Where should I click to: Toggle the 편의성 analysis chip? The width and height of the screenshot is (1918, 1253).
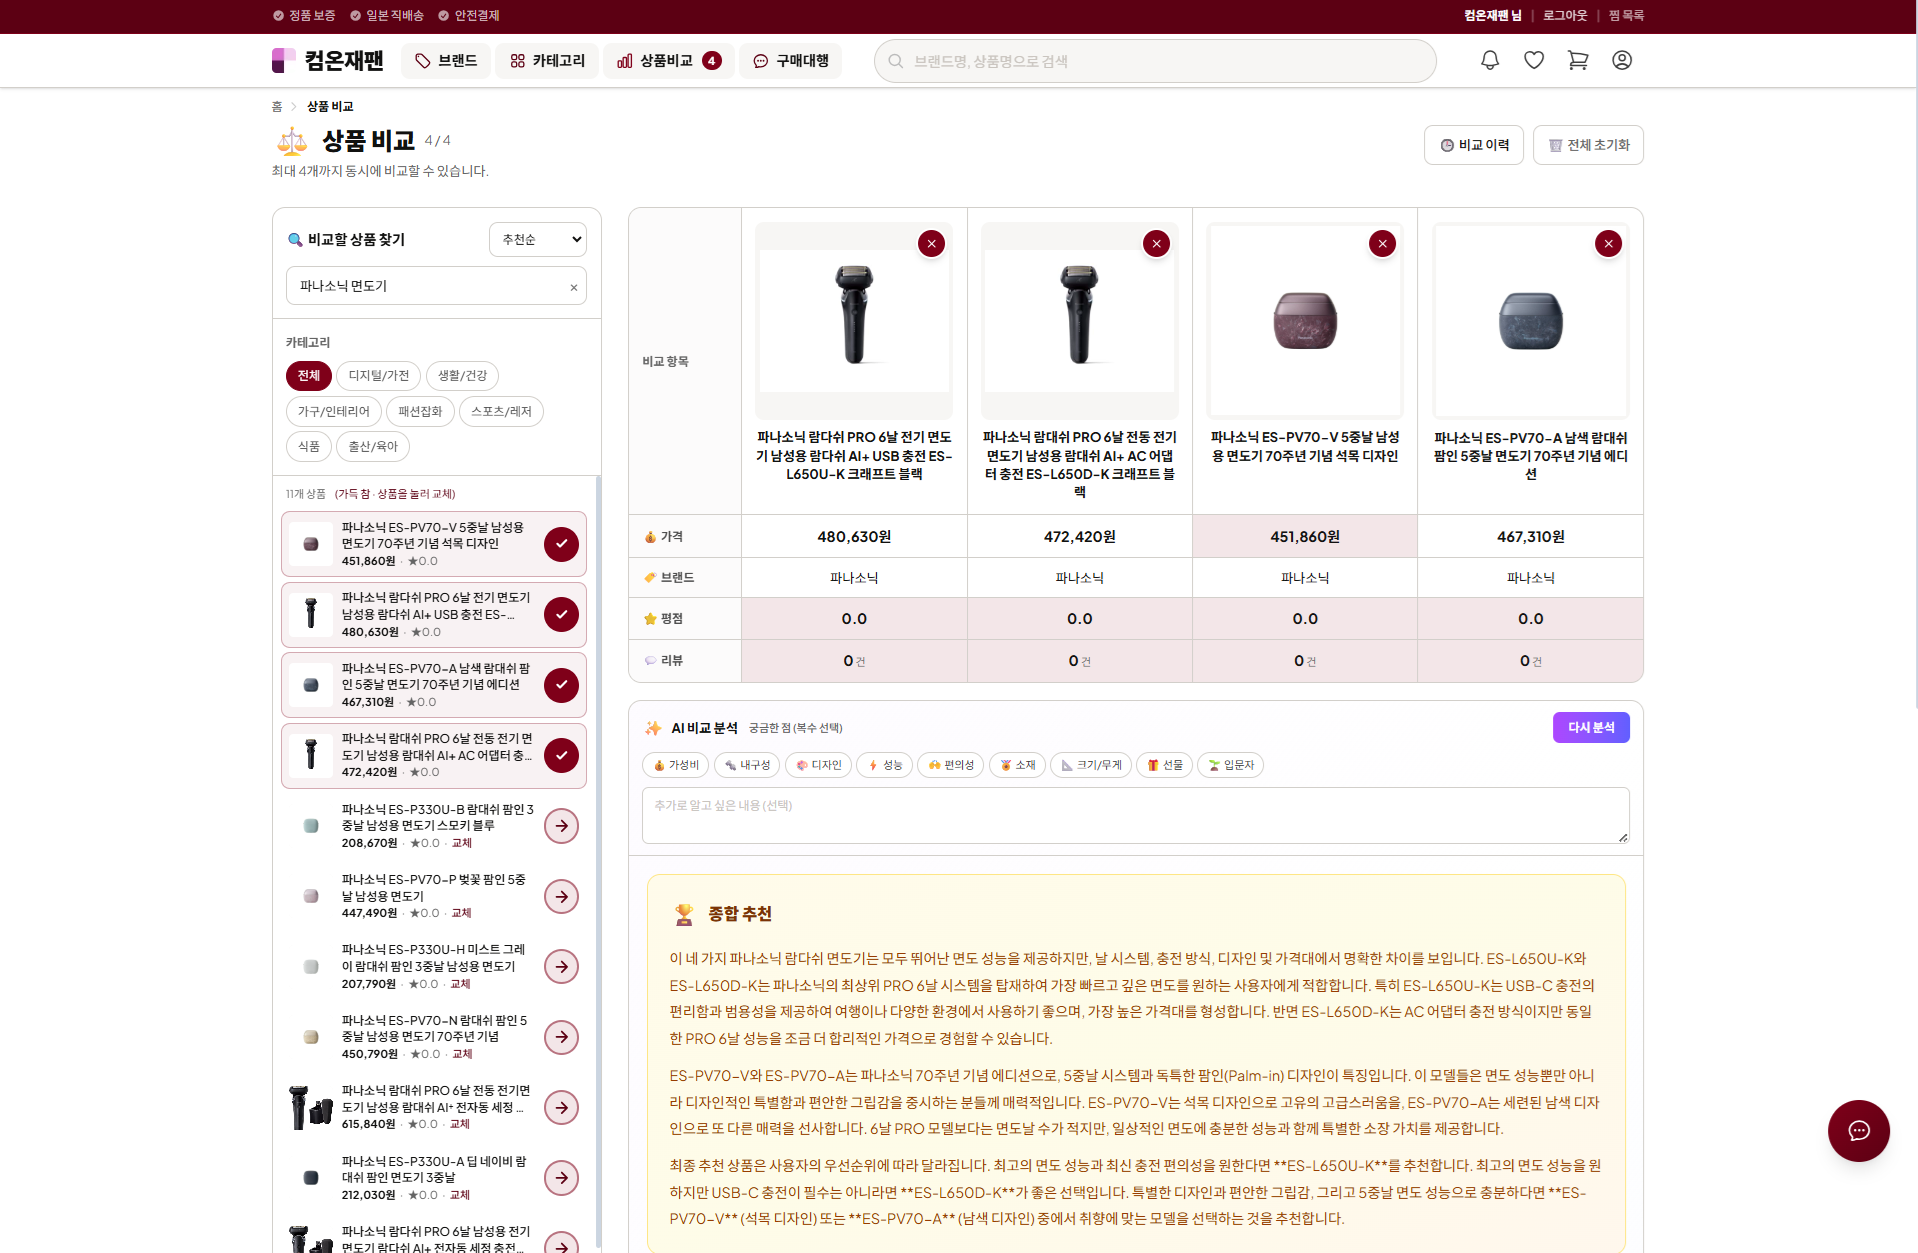pos(950,766)
